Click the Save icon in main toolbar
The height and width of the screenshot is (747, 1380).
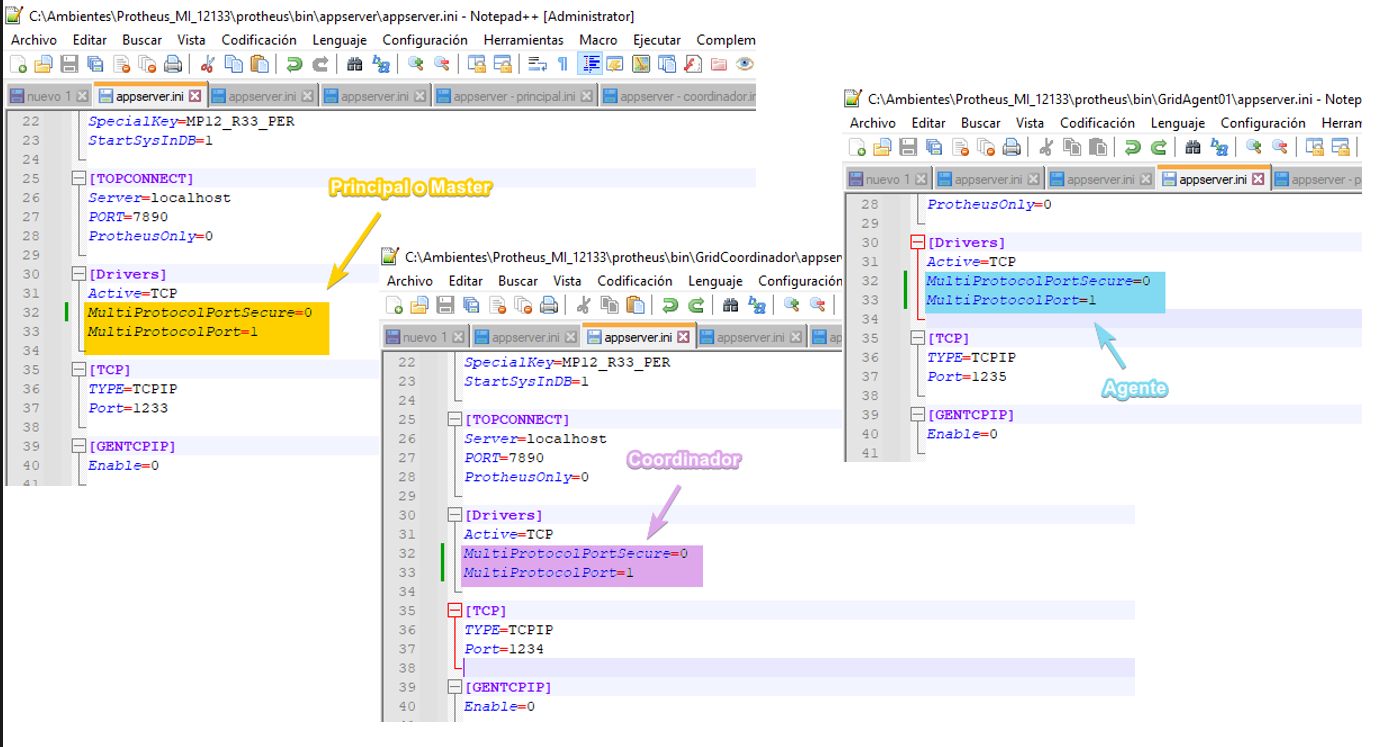click(69, 64)
